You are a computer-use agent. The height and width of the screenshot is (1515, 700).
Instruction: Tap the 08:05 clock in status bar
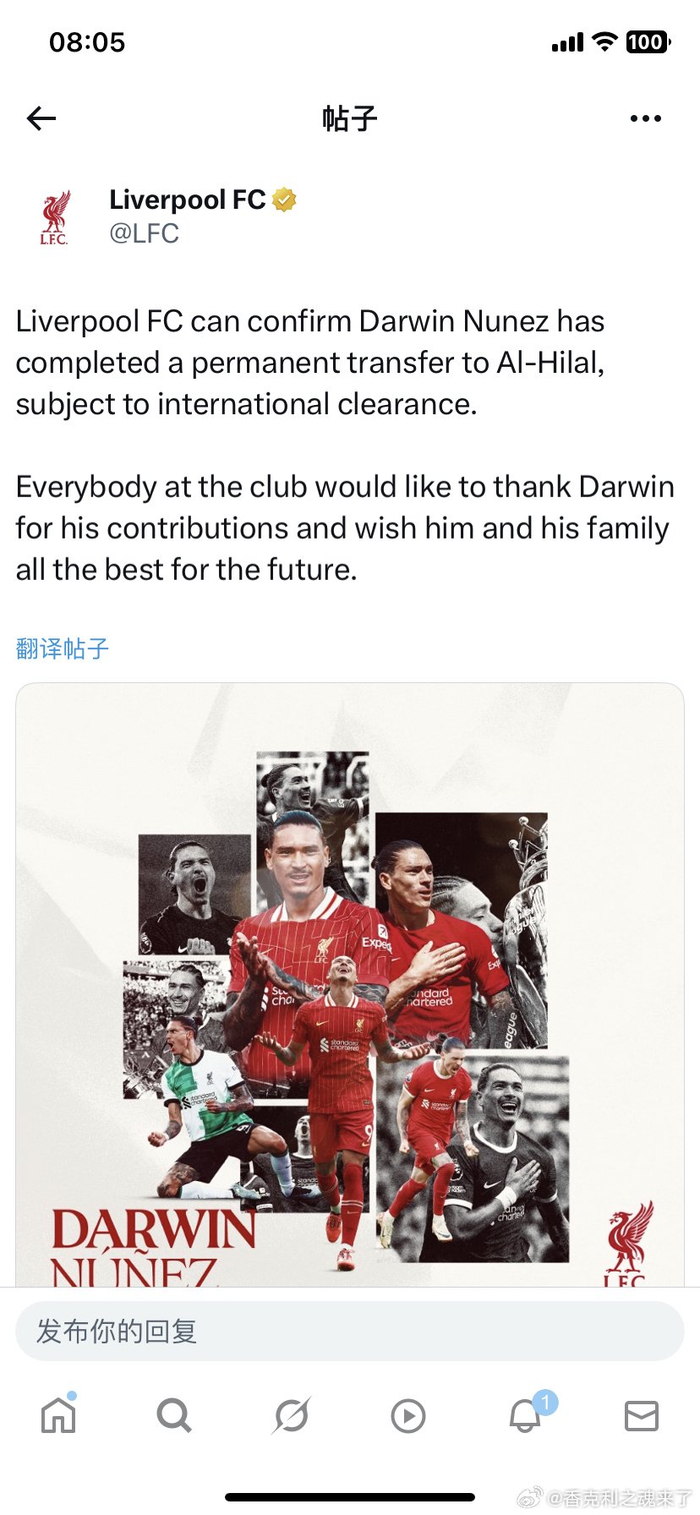[87, 42]
